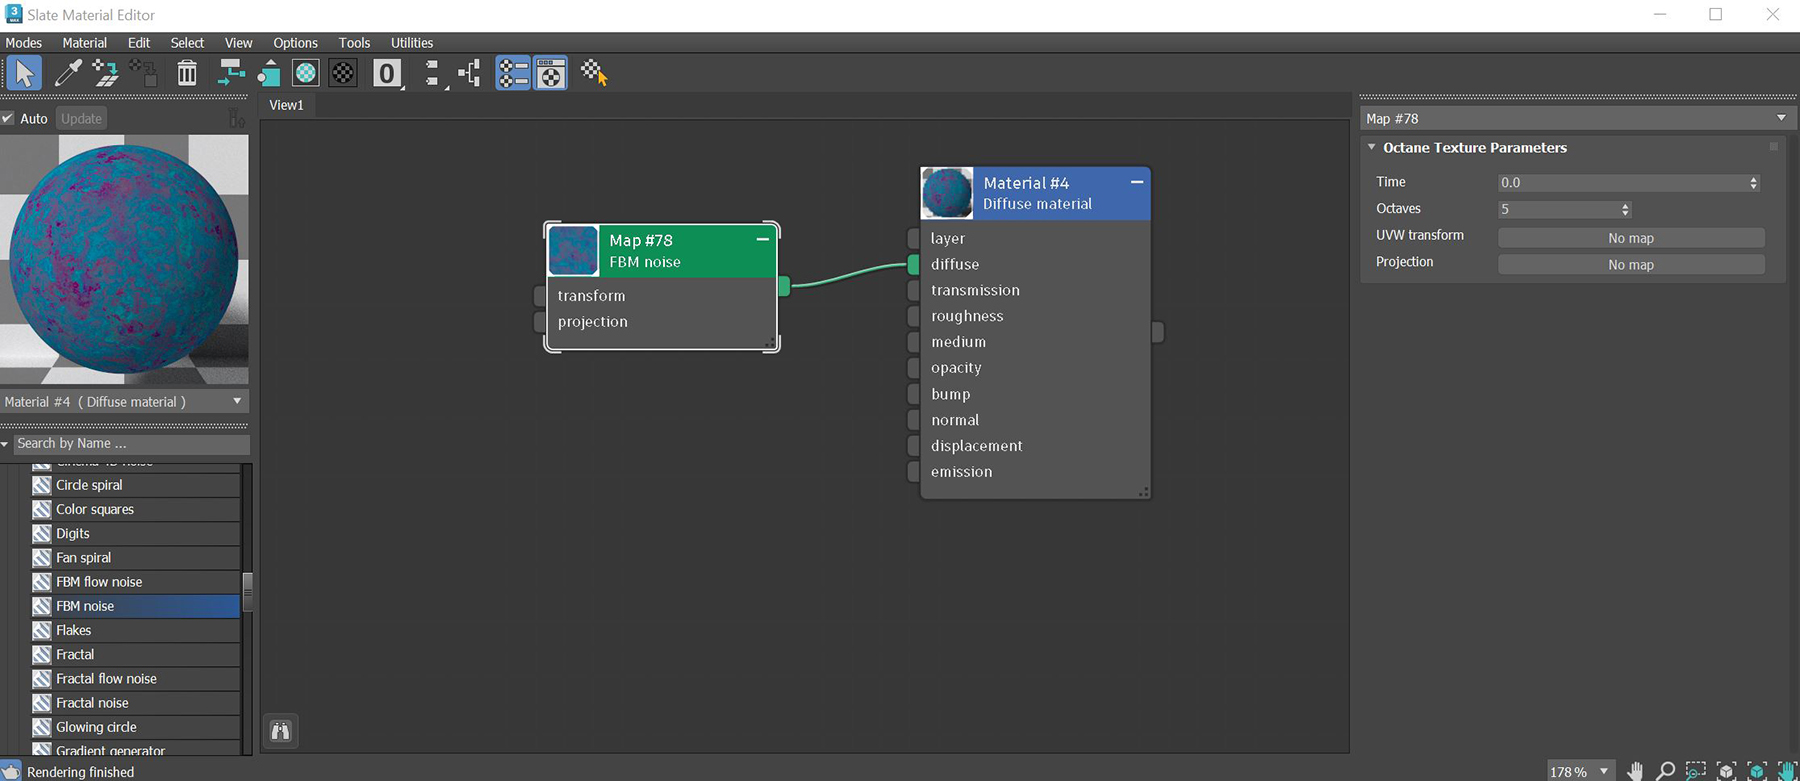Collapse Octane Texture Parameters rollout
1800x781 pixels.
click(x=1372, y=147)
